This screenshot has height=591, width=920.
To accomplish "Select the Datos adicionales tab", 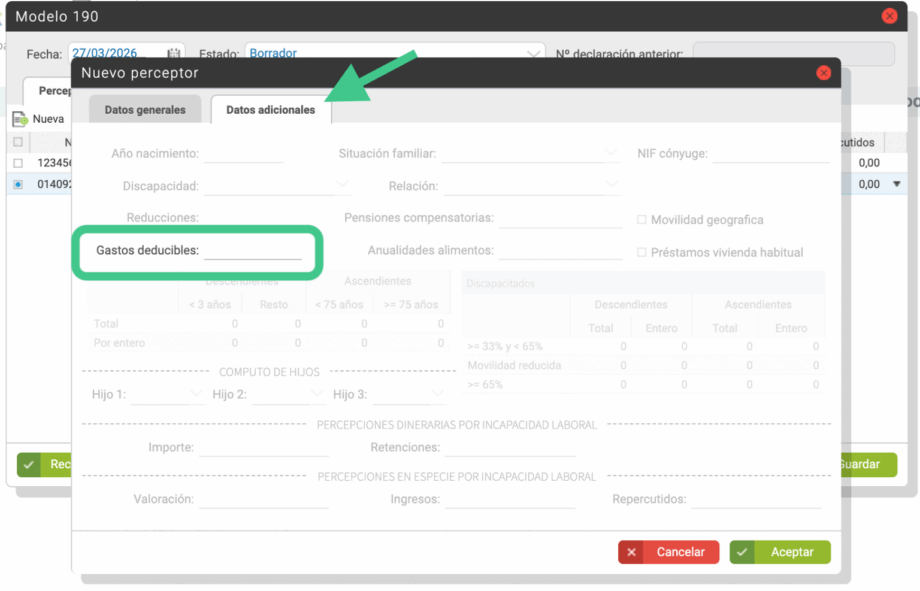I will click(x=270, y=110).
